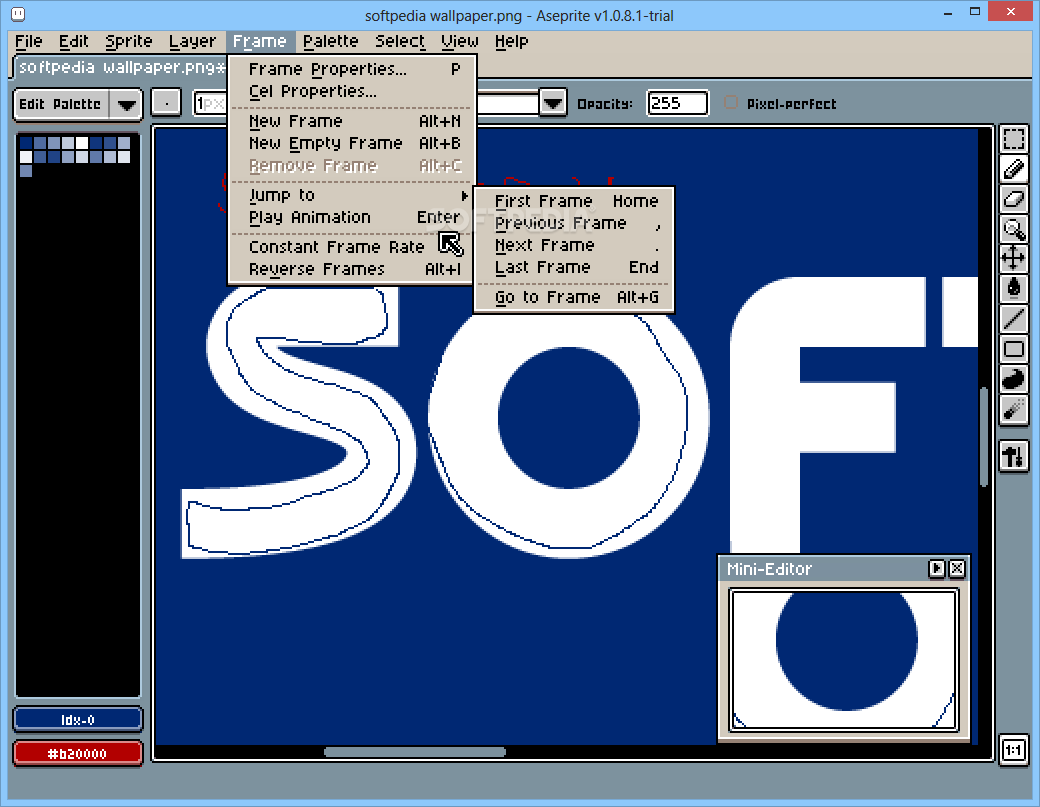1040x807 pixels.
Task: Click the Mini-Editor preview thumbnail
Action: point(844,660)
